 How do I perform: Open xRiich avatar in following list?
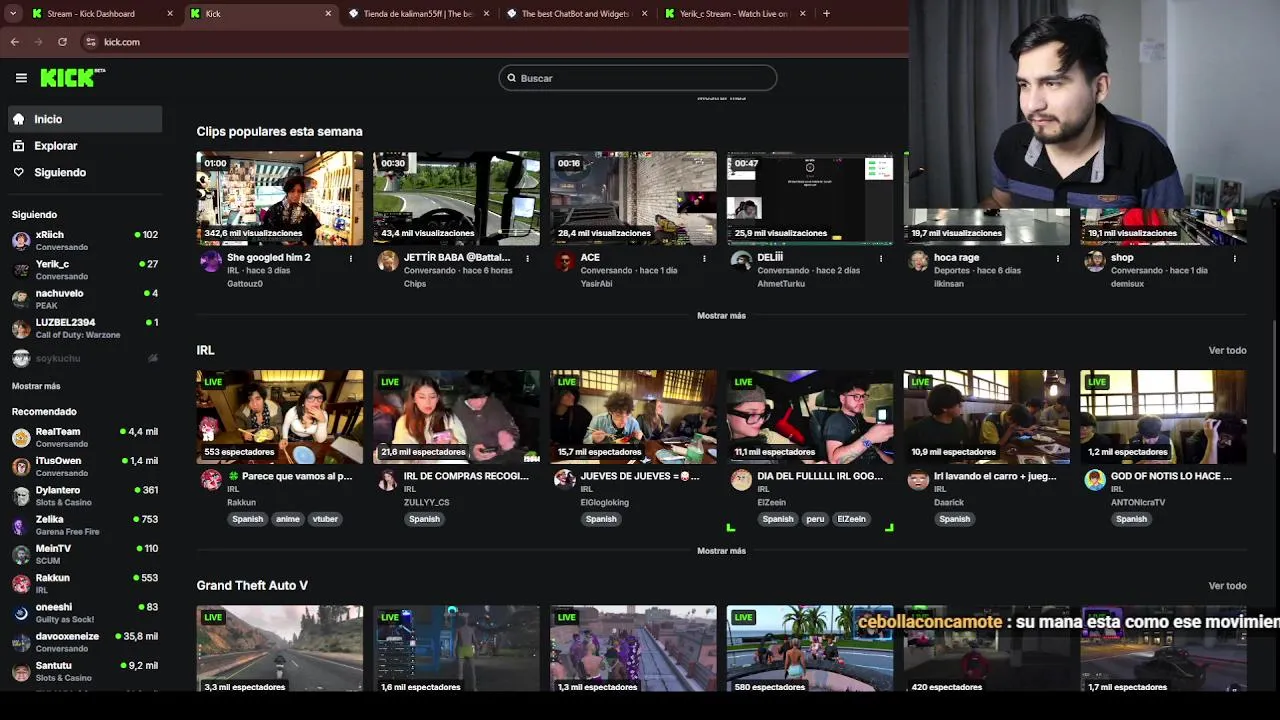[21, 240]
